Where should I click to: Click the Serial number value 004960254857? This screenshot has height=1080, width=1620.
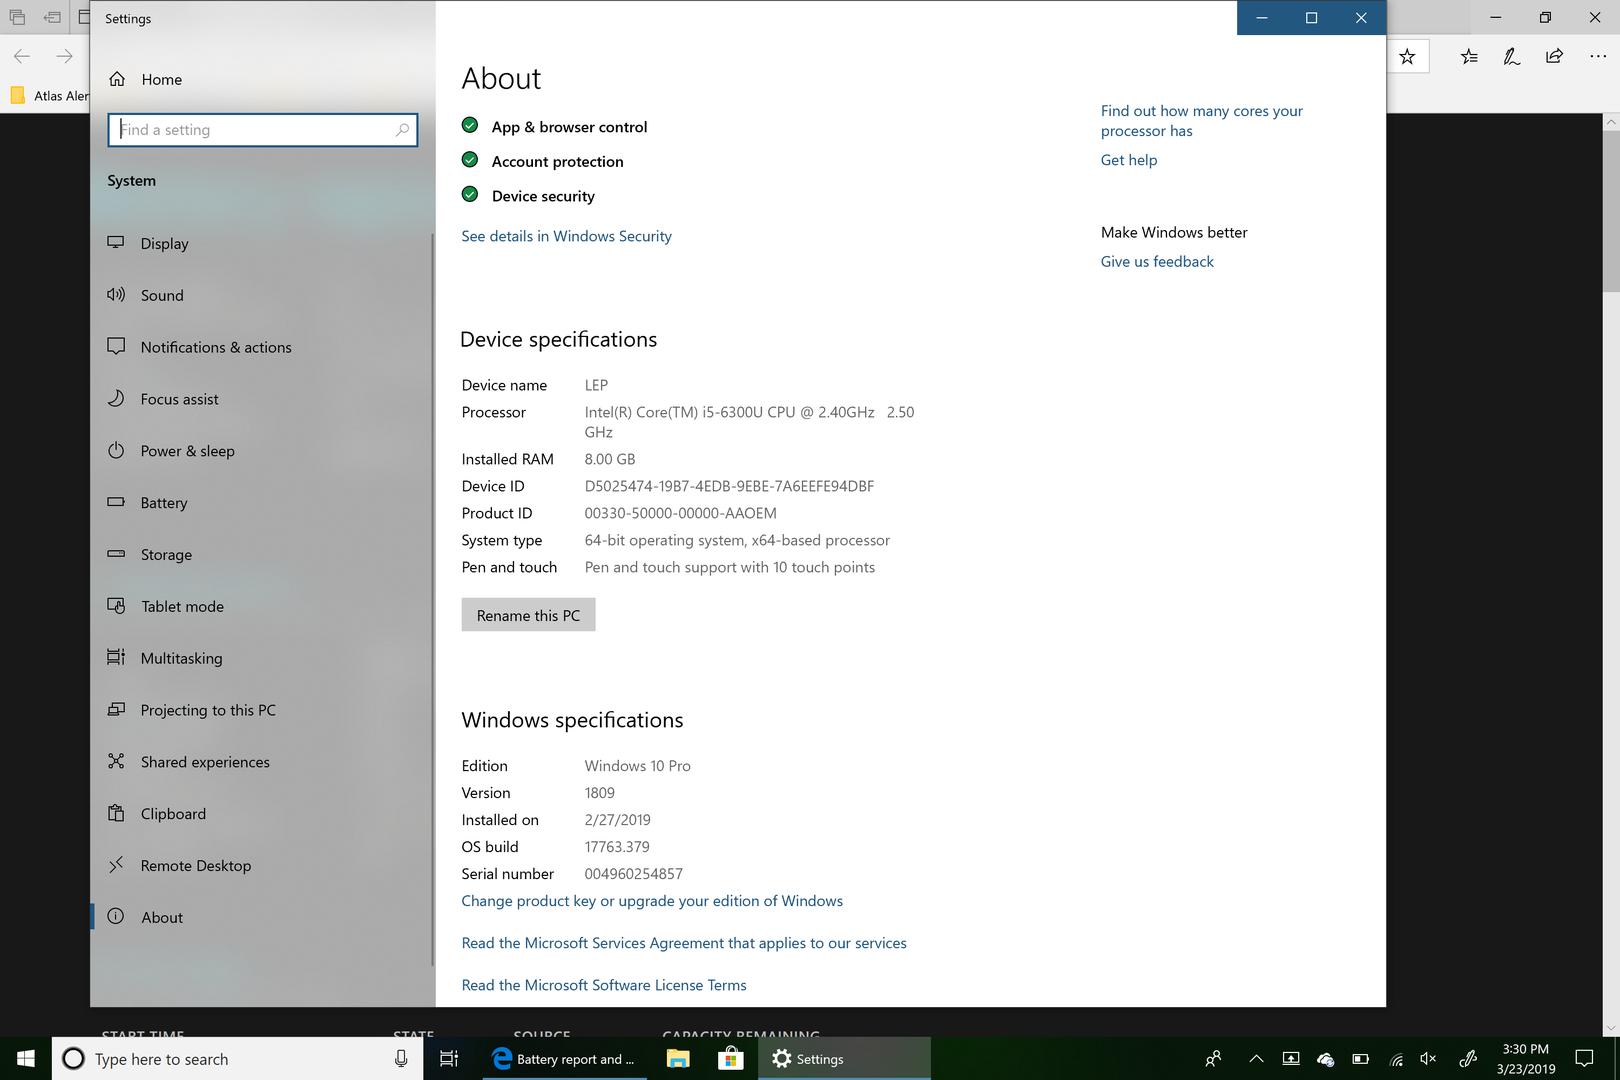634,874
